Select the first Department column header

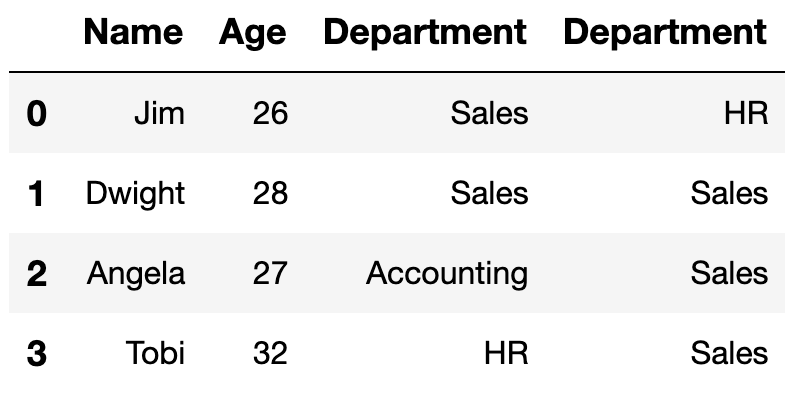425,34
